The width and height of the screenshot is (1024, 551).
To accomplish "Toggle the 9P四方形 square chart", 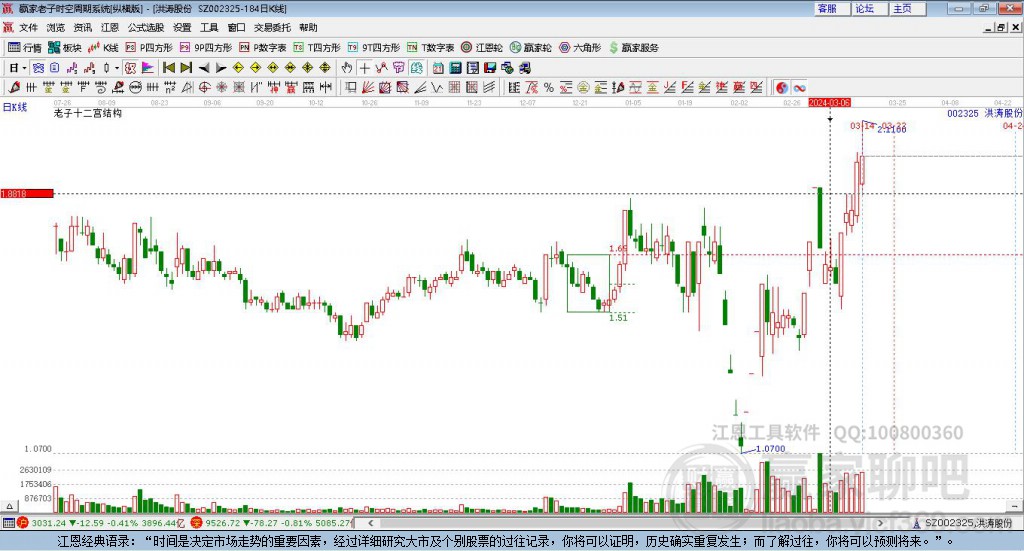I will [x=206, y=48].
